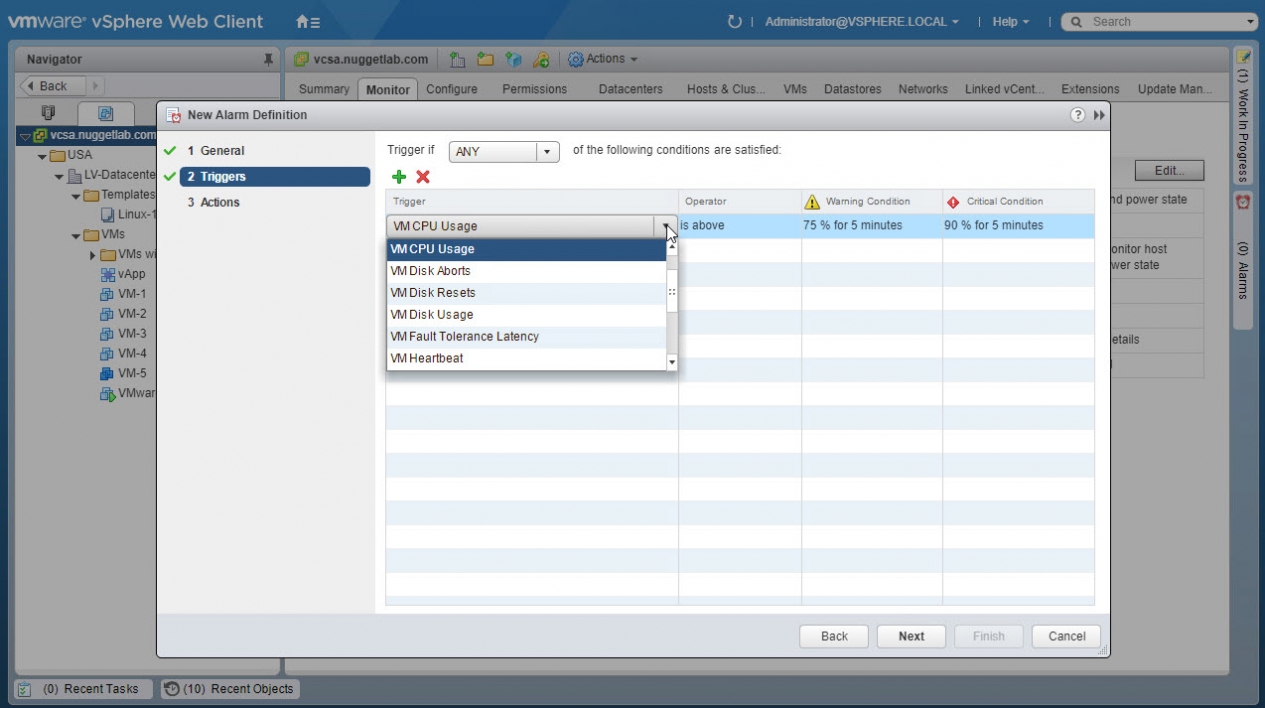Click the green plus add trigger icon
1265x708 pixels.
click(399, 177)
